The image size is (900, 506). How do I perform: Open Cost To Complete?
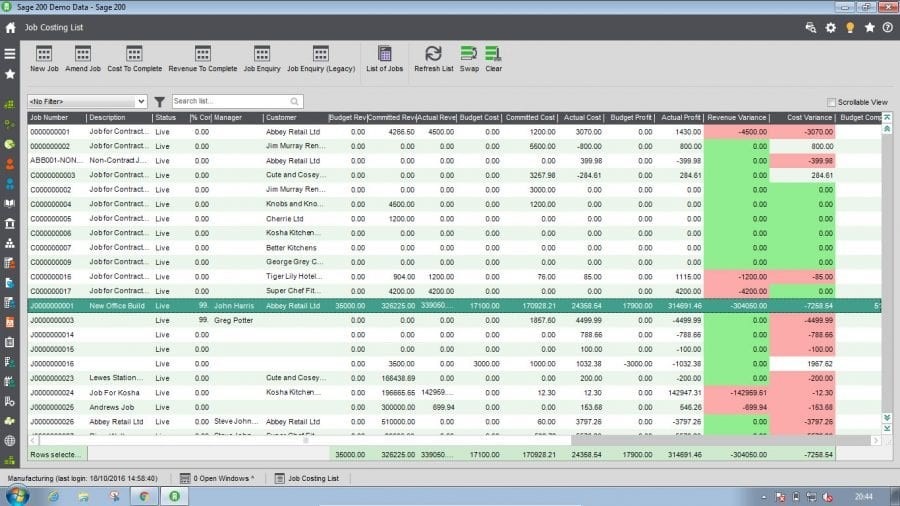134,59
